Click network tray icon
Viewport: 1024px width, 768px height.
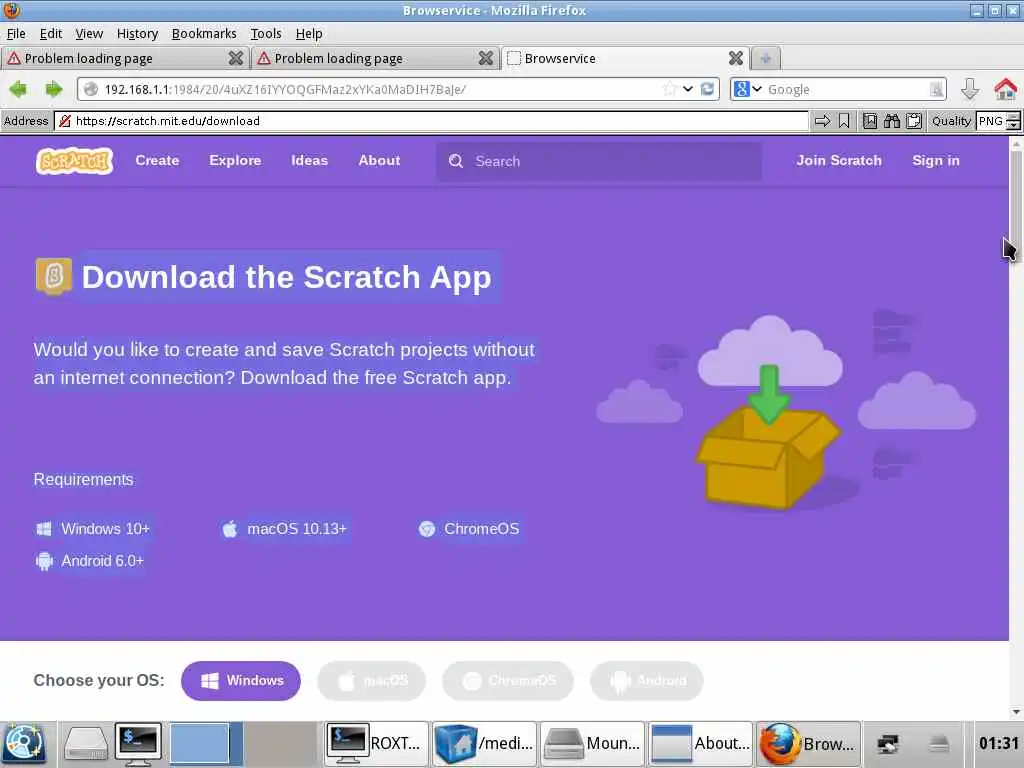(x=888, y=744)
